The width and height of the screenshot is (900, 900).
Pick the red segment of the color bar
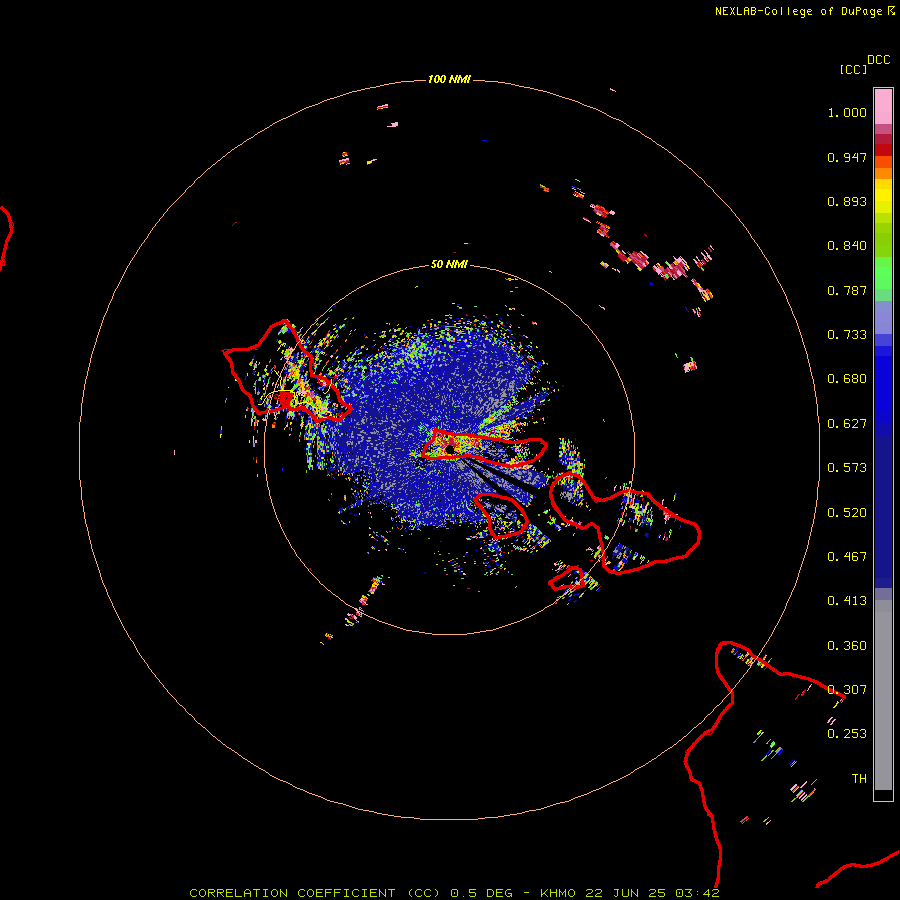point(883,149)
